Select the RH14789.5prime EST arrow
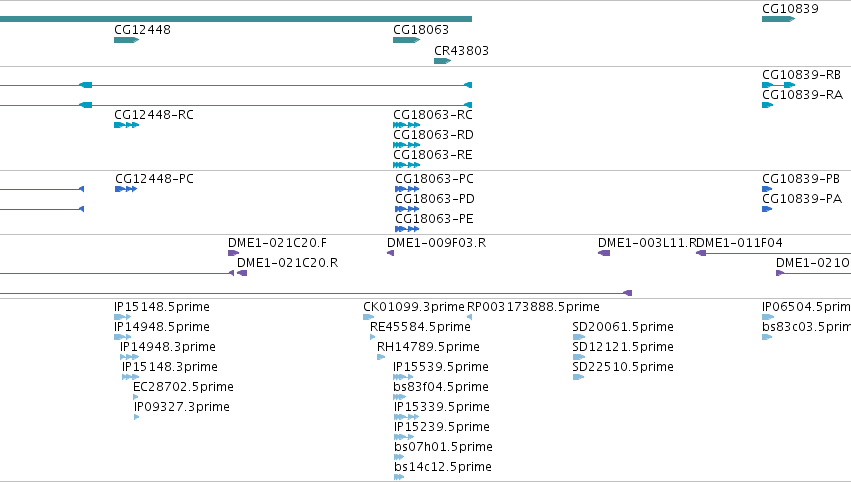 coord(381,357)
